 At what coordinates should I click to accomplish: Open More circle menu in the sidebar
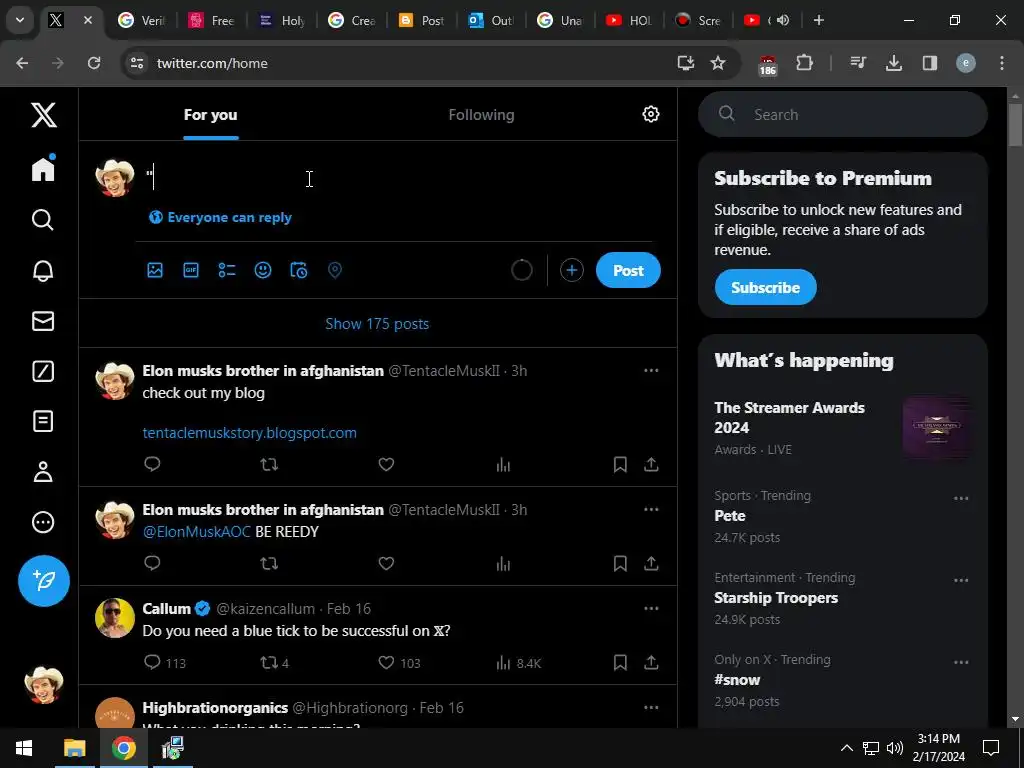pos(43,522)
